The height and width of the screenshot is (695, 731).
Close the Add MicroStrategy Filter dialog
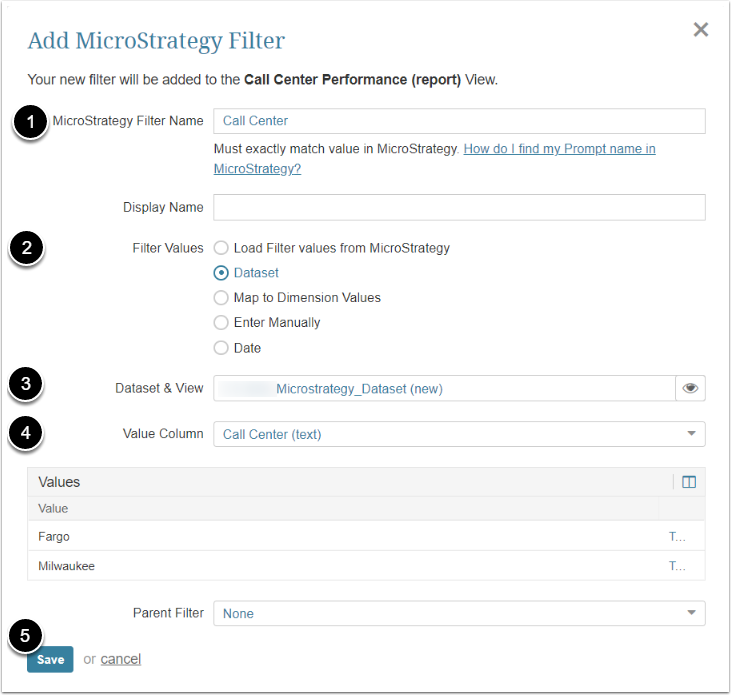pos(701,30)
